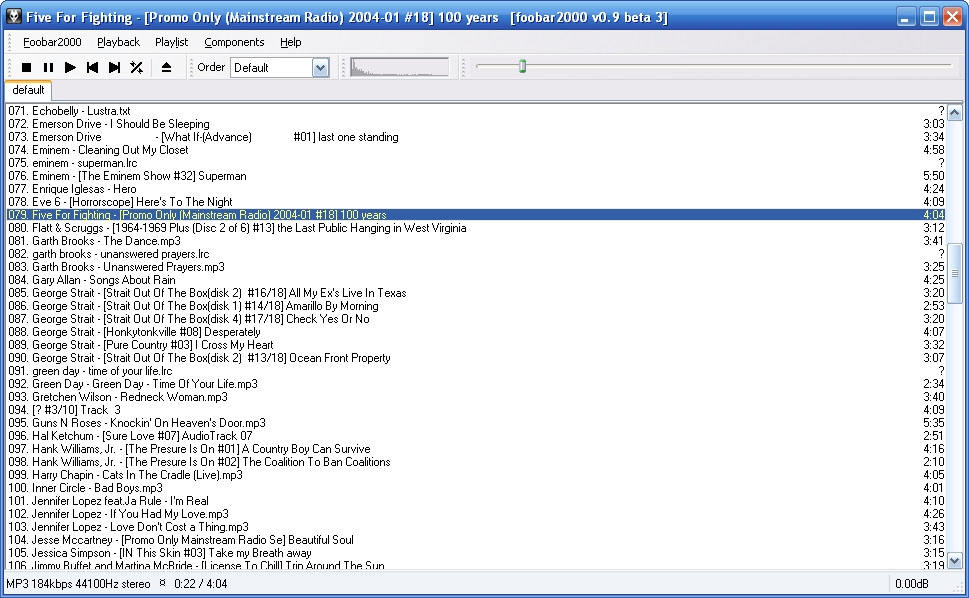Select track 075 eminem - superman.lrc
Screen dimensions: 969x598
[475, 163]
